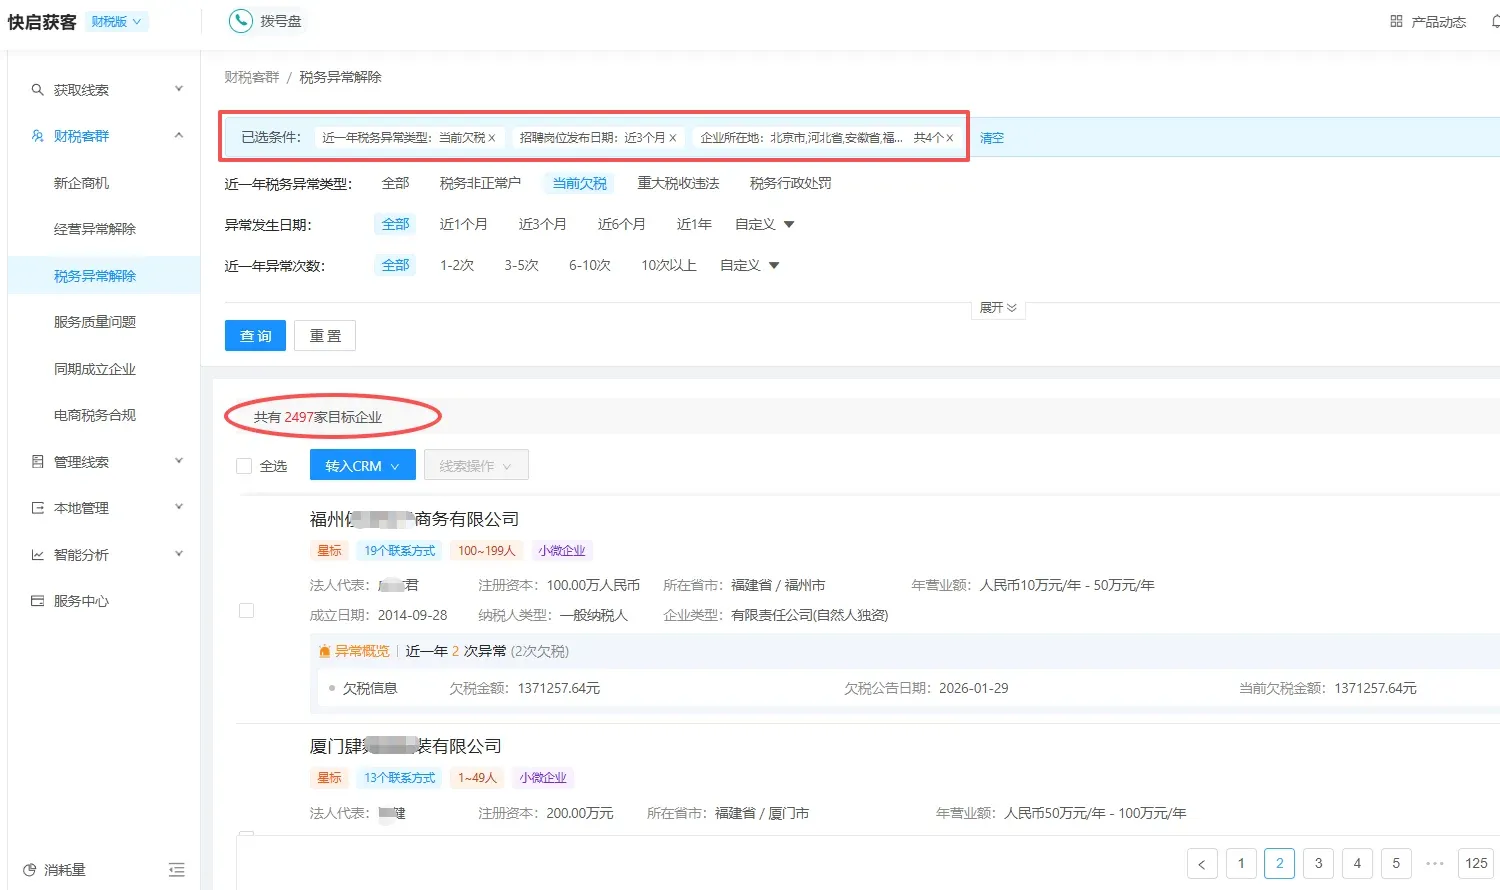The image size is (1500, 890).
Task: Remove the 企业所在地 filter tag
Action: pyautogui.click(x=950, y=138)
